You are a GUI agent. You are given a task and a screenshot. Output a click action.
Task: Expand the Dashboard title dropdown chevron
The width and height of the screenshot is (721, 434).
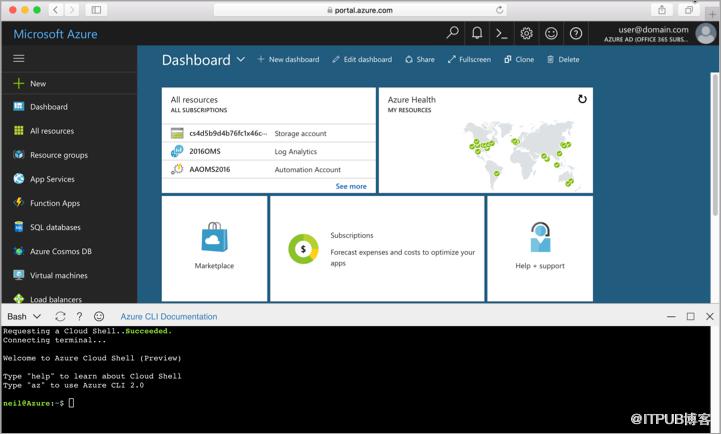(240, 59)
